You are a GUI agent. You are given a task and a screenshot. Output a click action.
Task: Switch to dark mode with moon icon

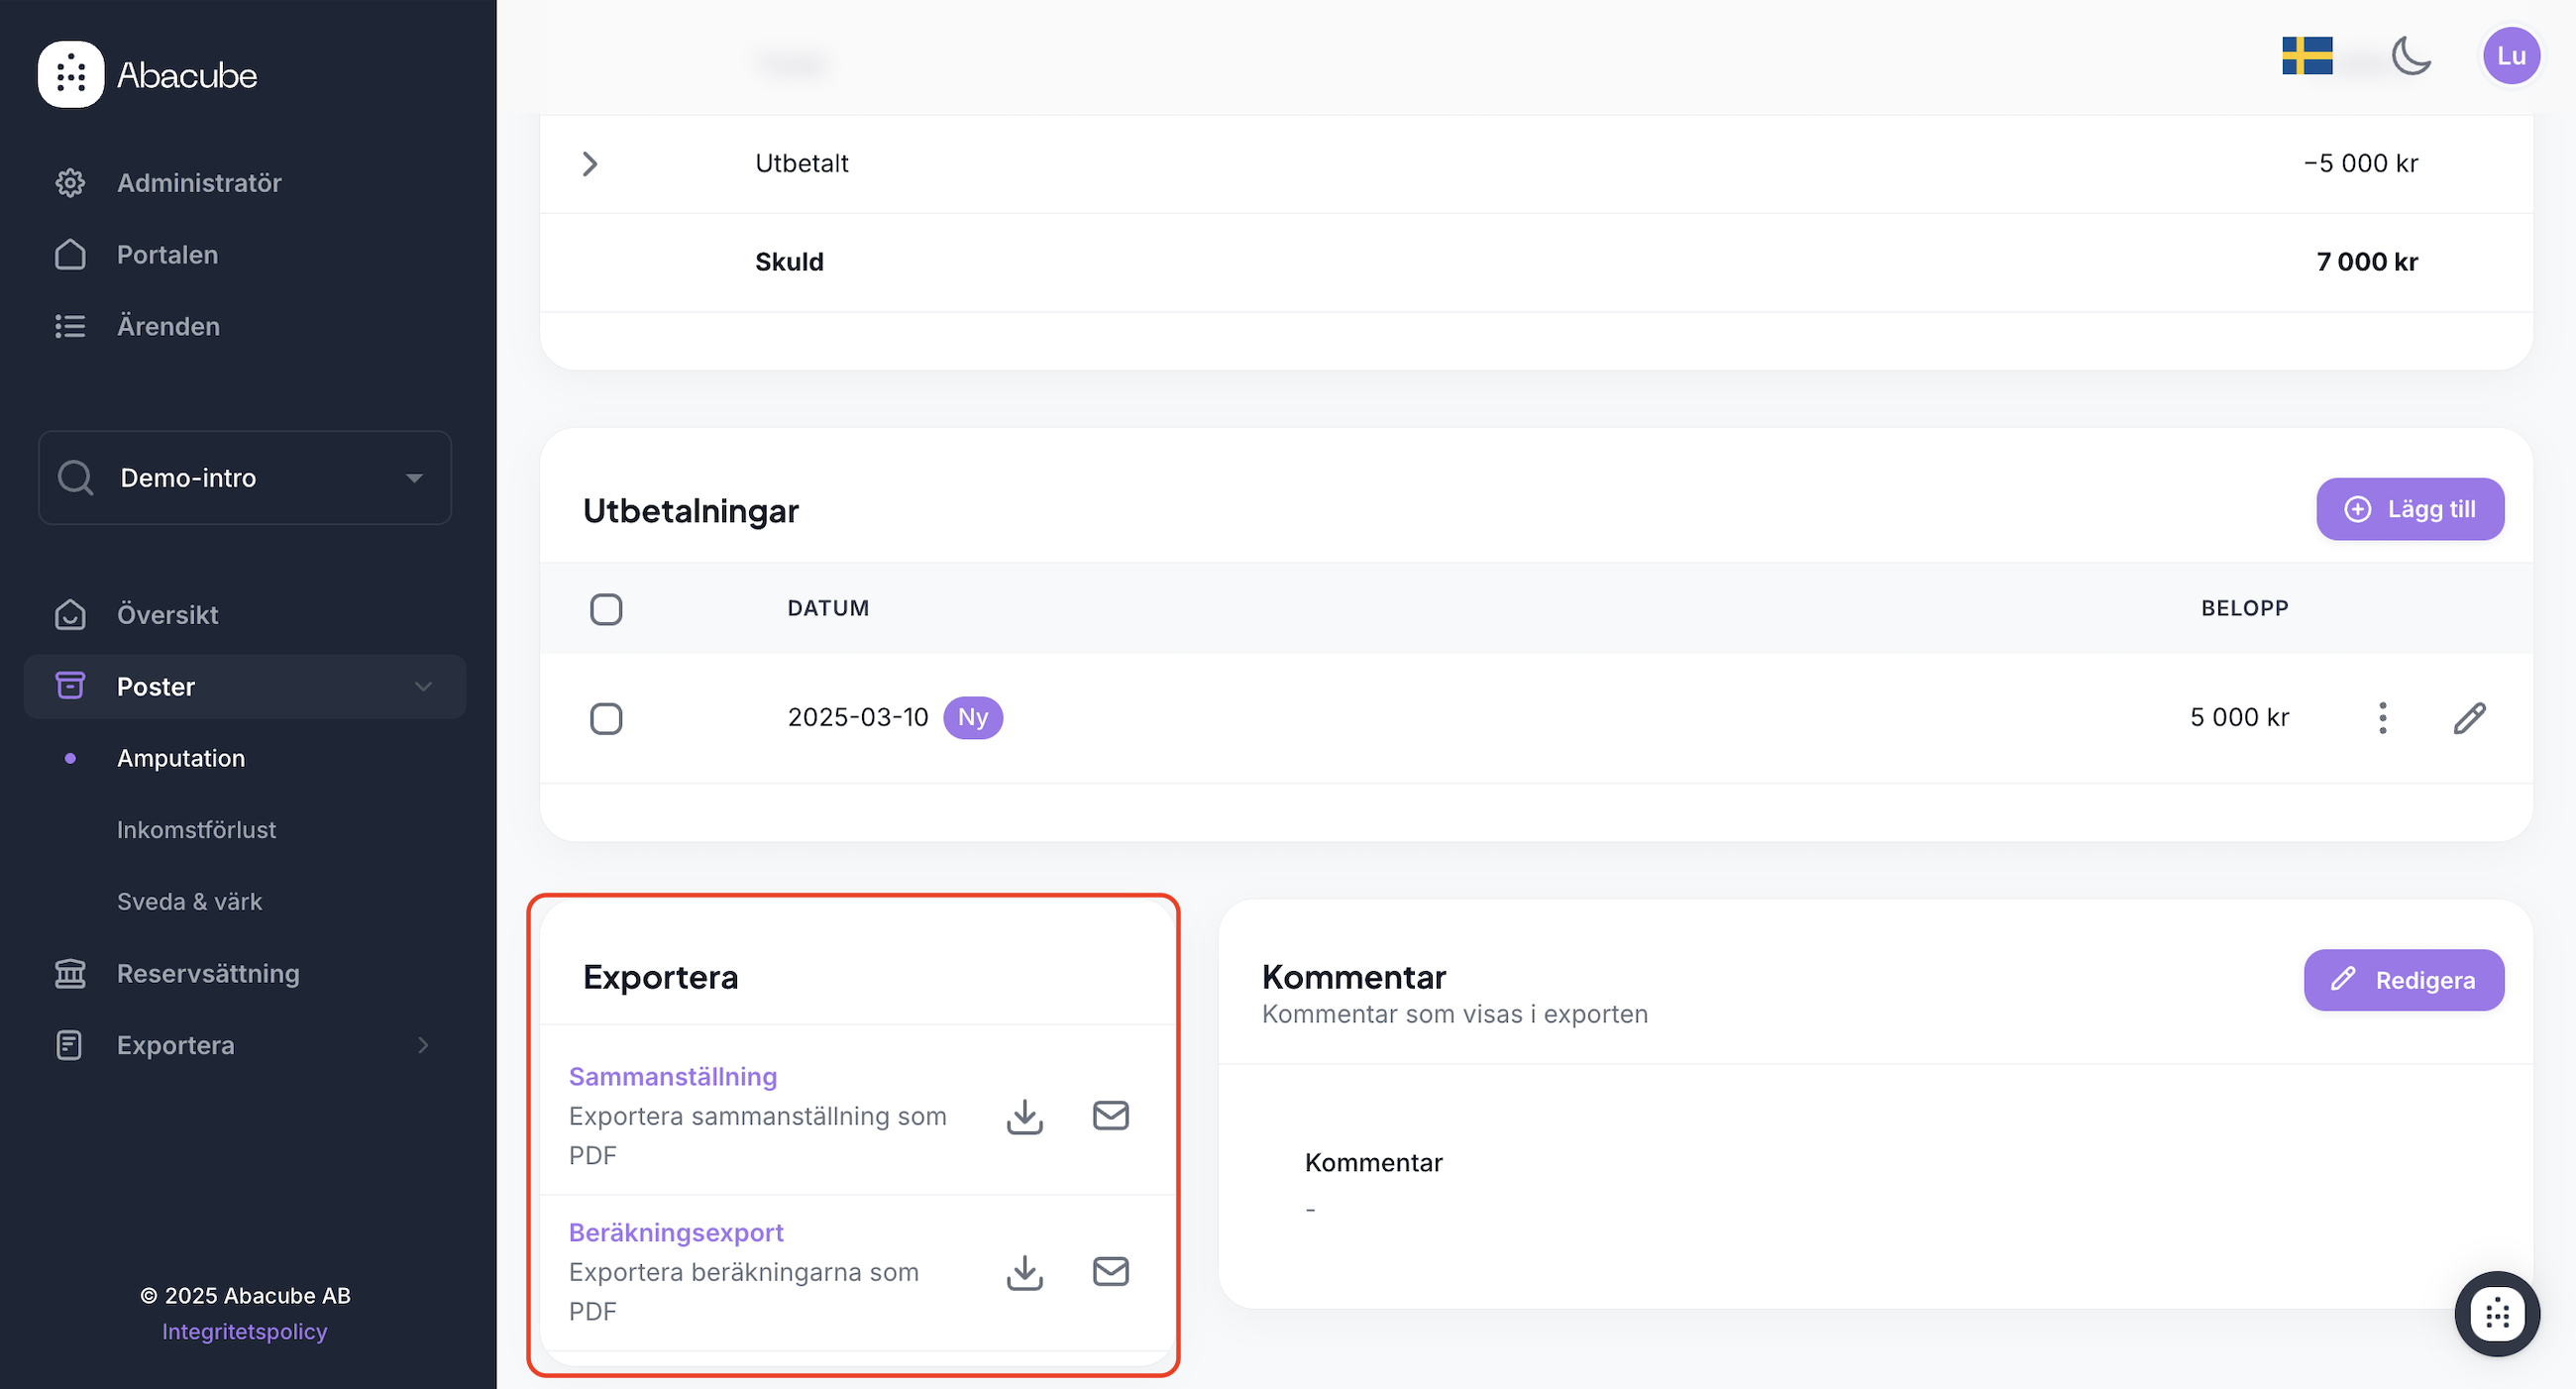tap(2411, 56)
